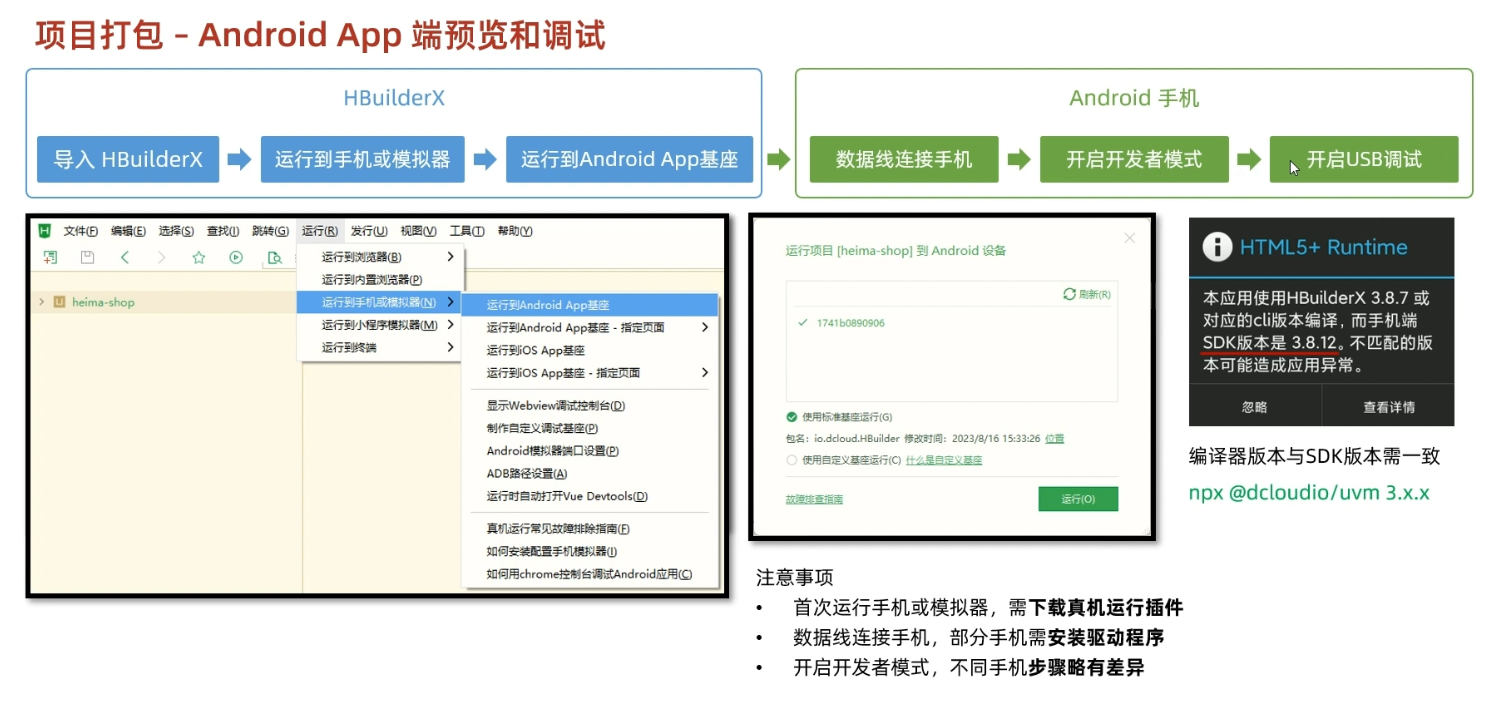Click the HBuilderX green logo icon
Image resolution: width=1498 pixels, height=705 pixels.
(x=44, y=231)
